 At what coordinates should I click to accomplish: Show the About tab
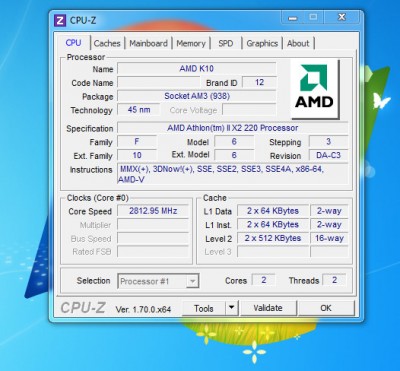click(298, 43)
